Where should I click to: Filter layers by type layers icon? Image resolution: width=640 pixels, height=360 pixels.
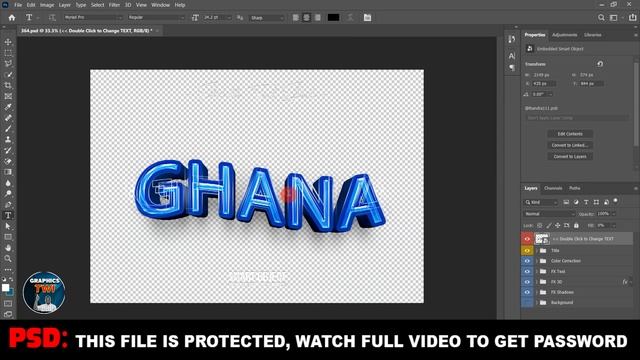tap(586, 202)
